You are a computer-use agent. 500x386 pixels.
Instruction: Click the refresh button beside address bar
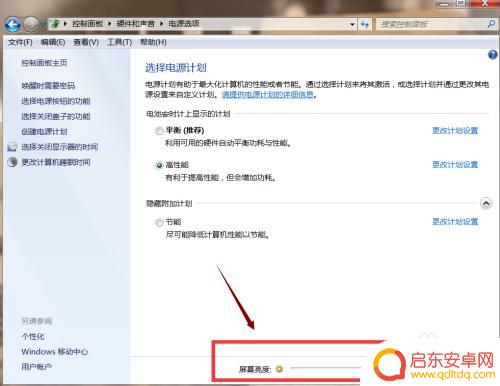click(365, 24)
